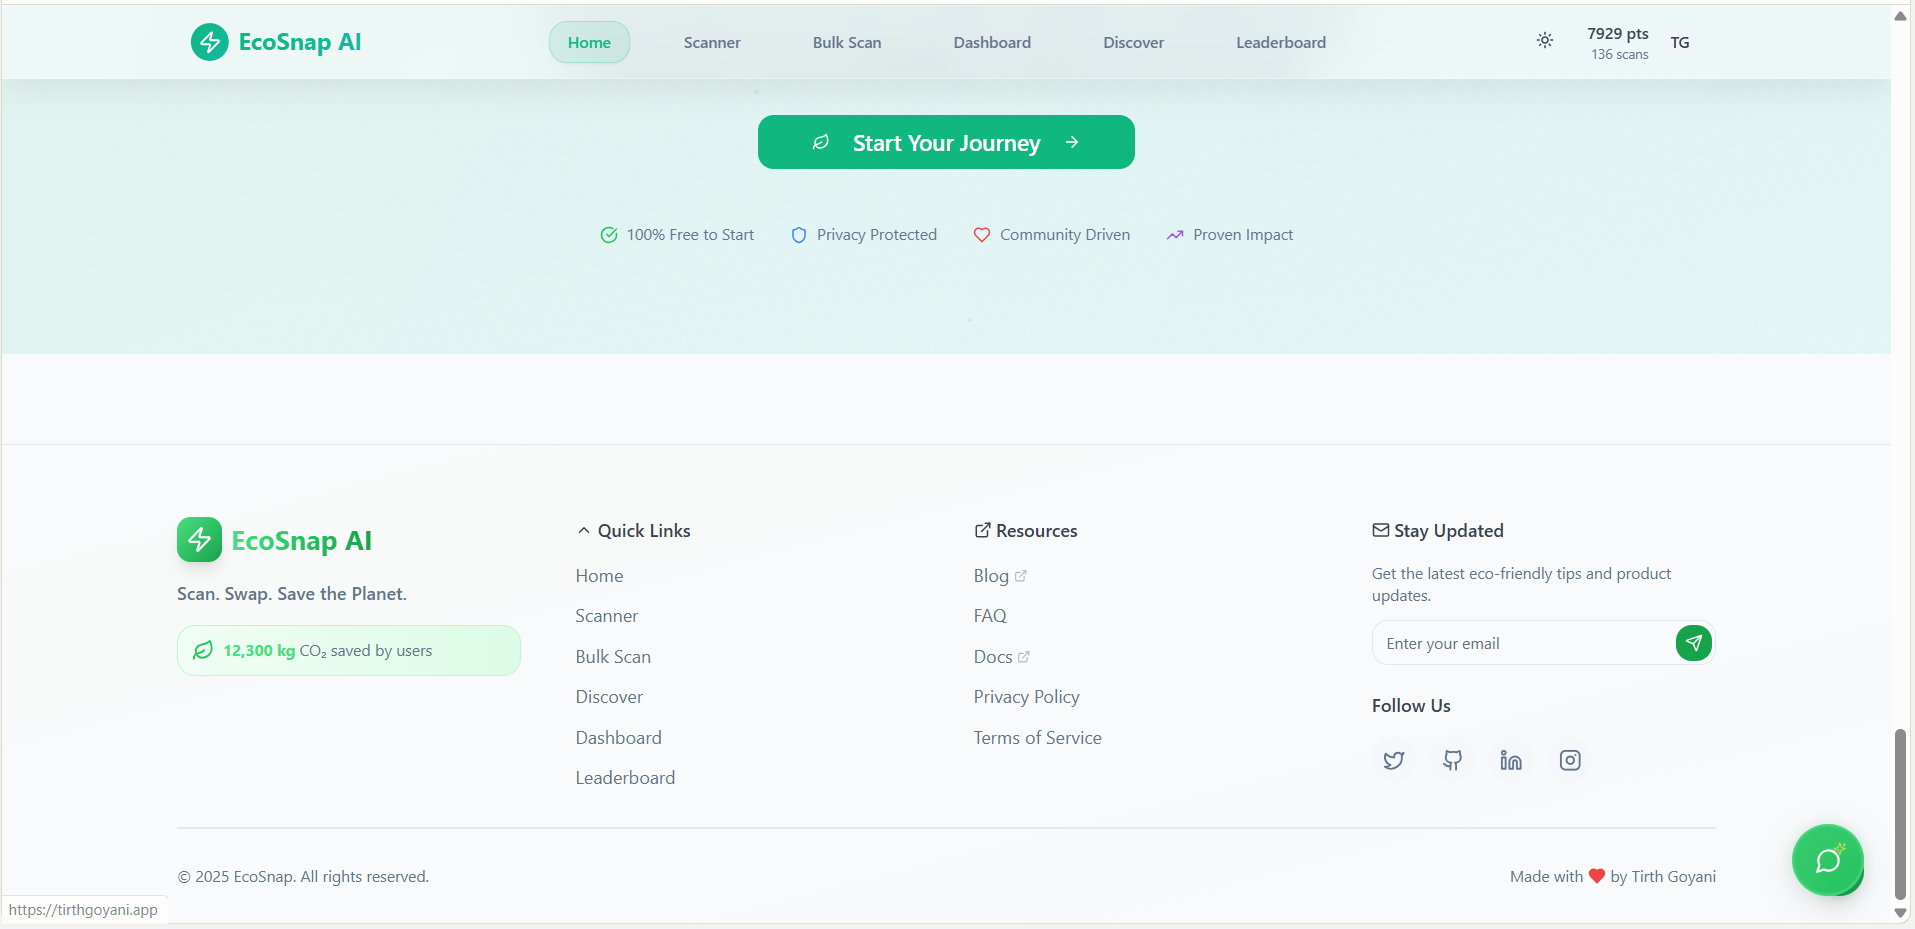Click the EcoSnap AI header logo

pos(276,42)
